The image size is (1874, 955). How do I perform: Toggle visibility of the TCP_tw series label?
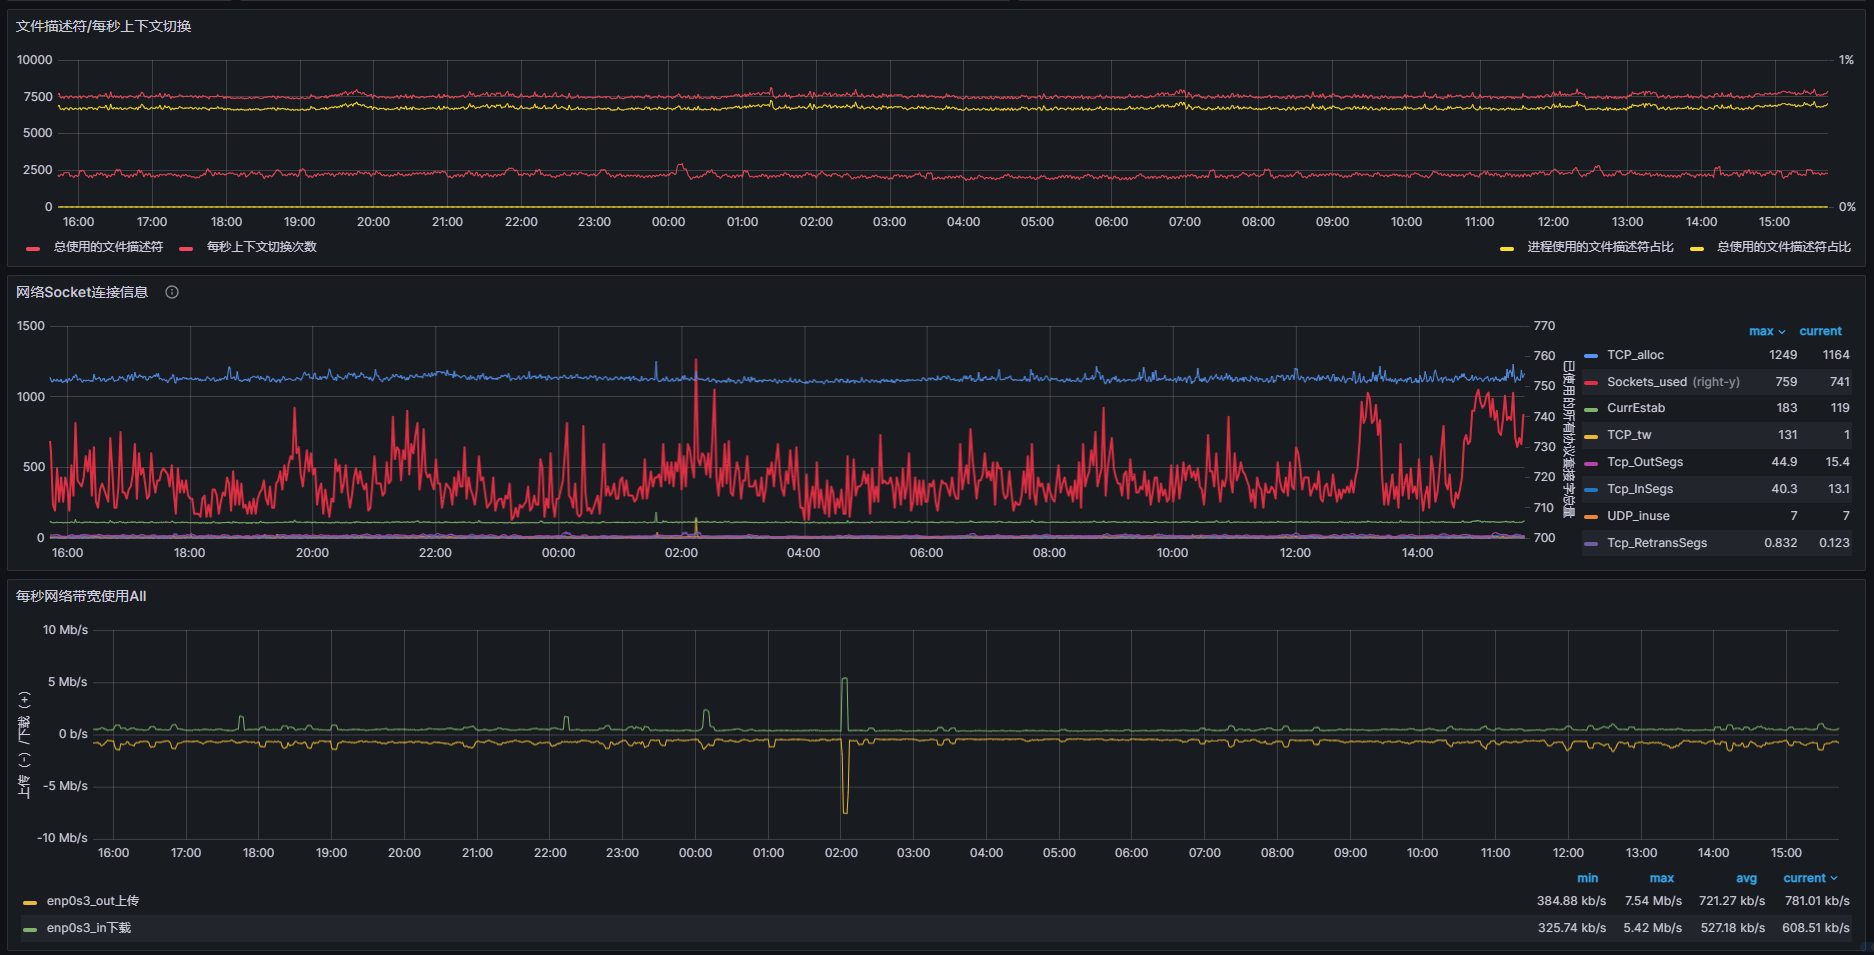[1629, 435]
